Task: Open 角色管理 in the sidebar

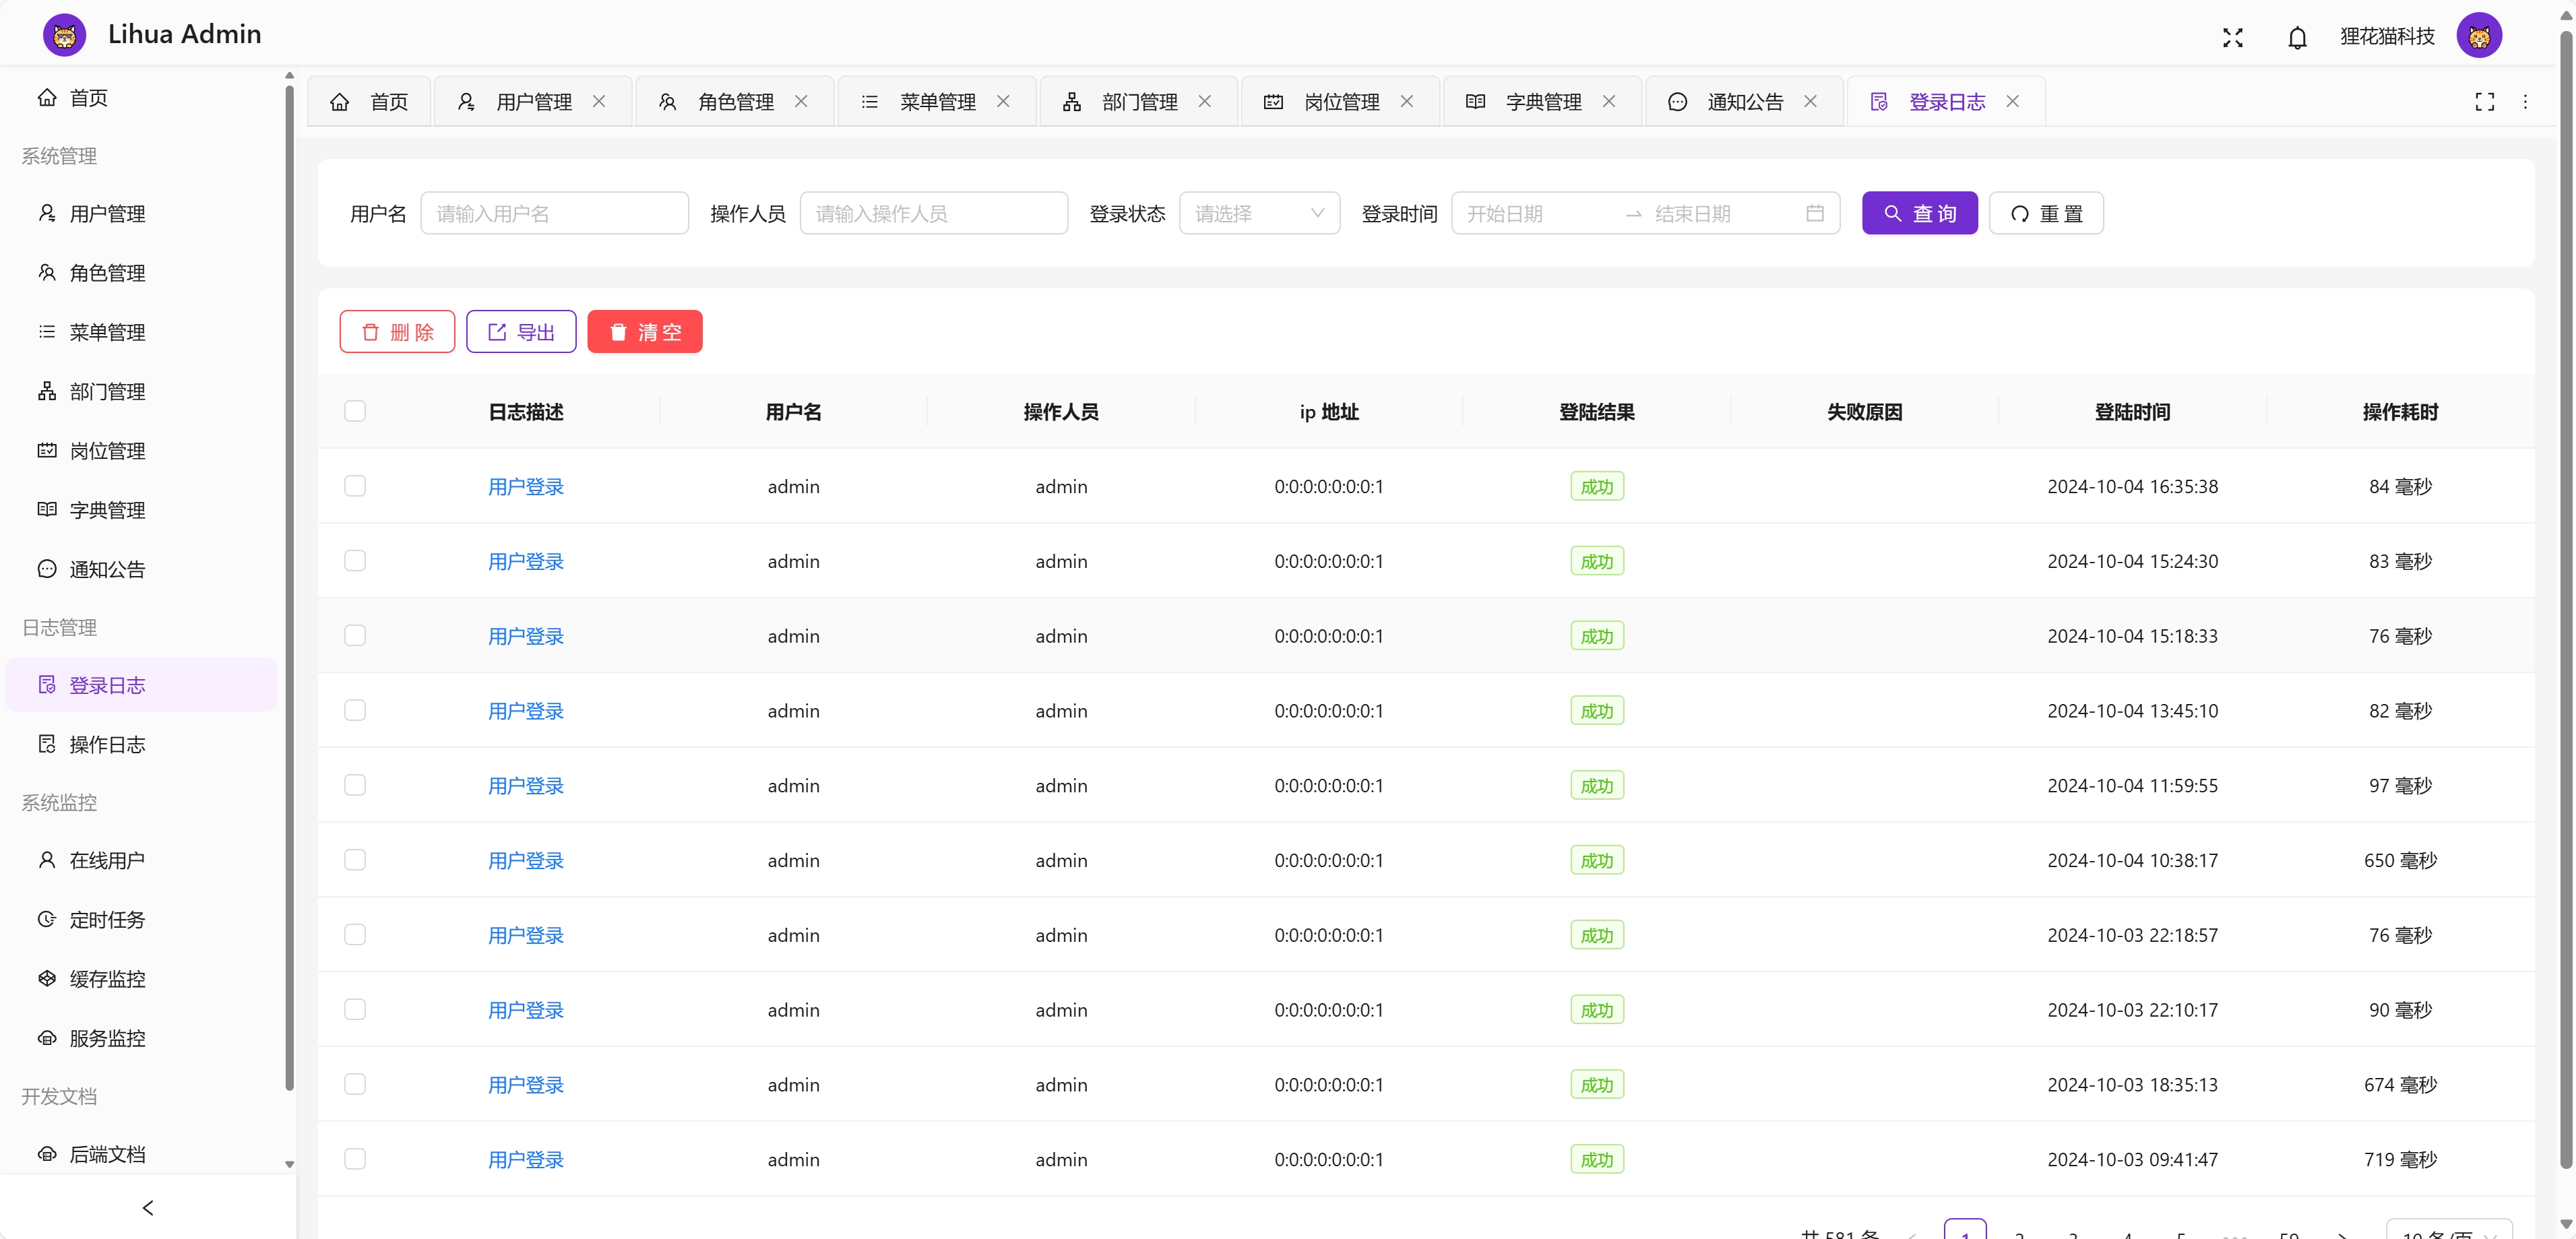Action: point(142,273)
